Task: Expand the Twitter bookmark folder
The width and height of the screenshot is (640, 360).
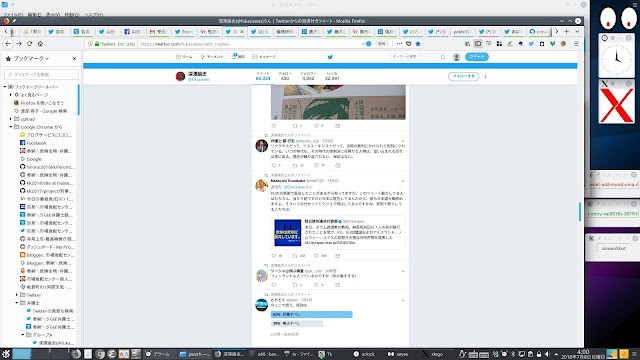Action: (17, 295)
